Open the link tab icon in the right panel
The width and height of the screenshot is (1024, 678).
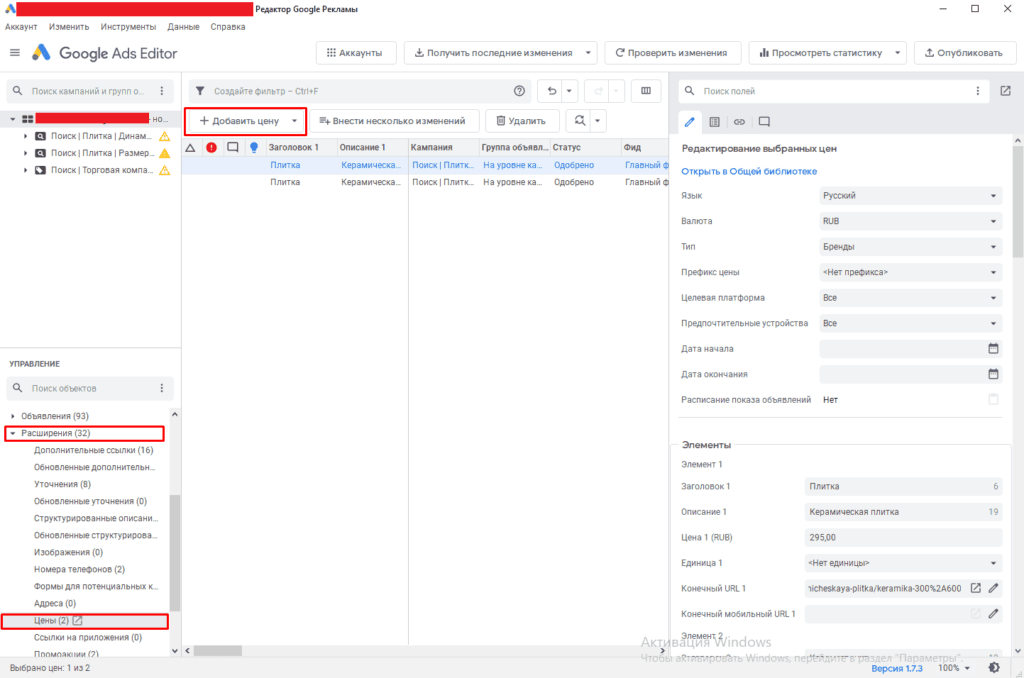click(x=739, y=122)
